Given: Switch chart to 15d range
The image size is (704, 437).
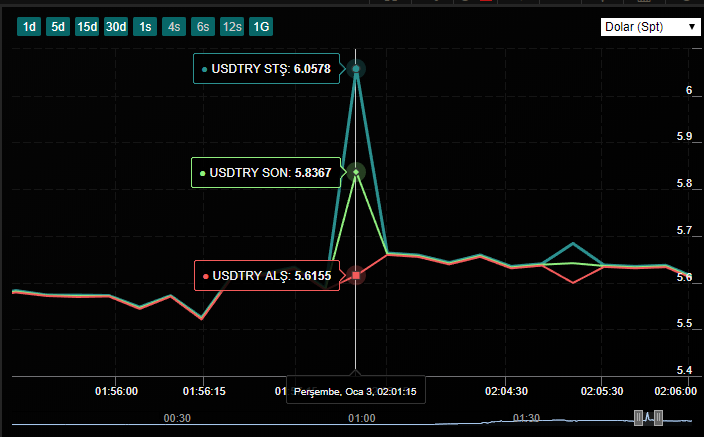Looking at the screenshot, I should tap(87, 27).
